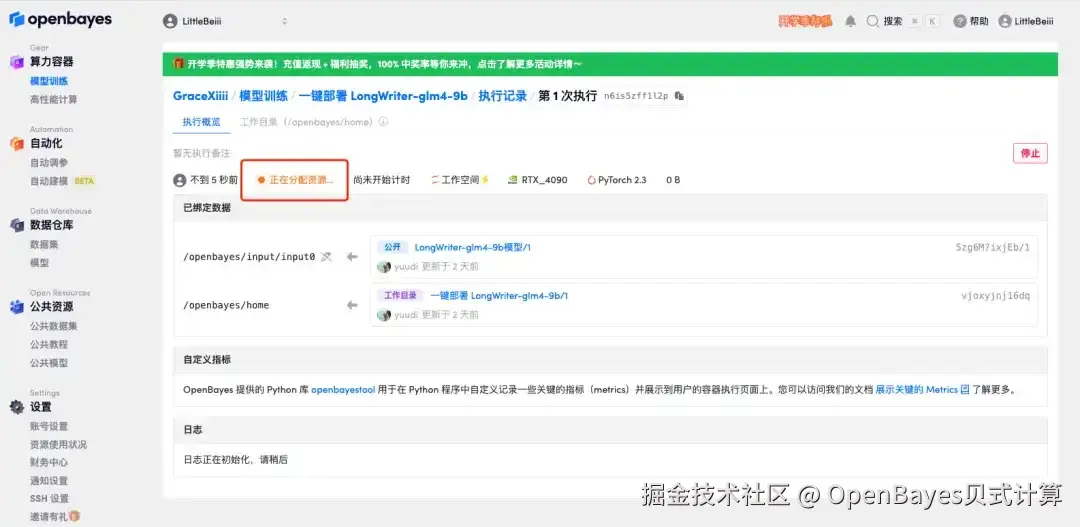
Task: Open 公共教程 in the sidebar
Action: click(49, 344)
